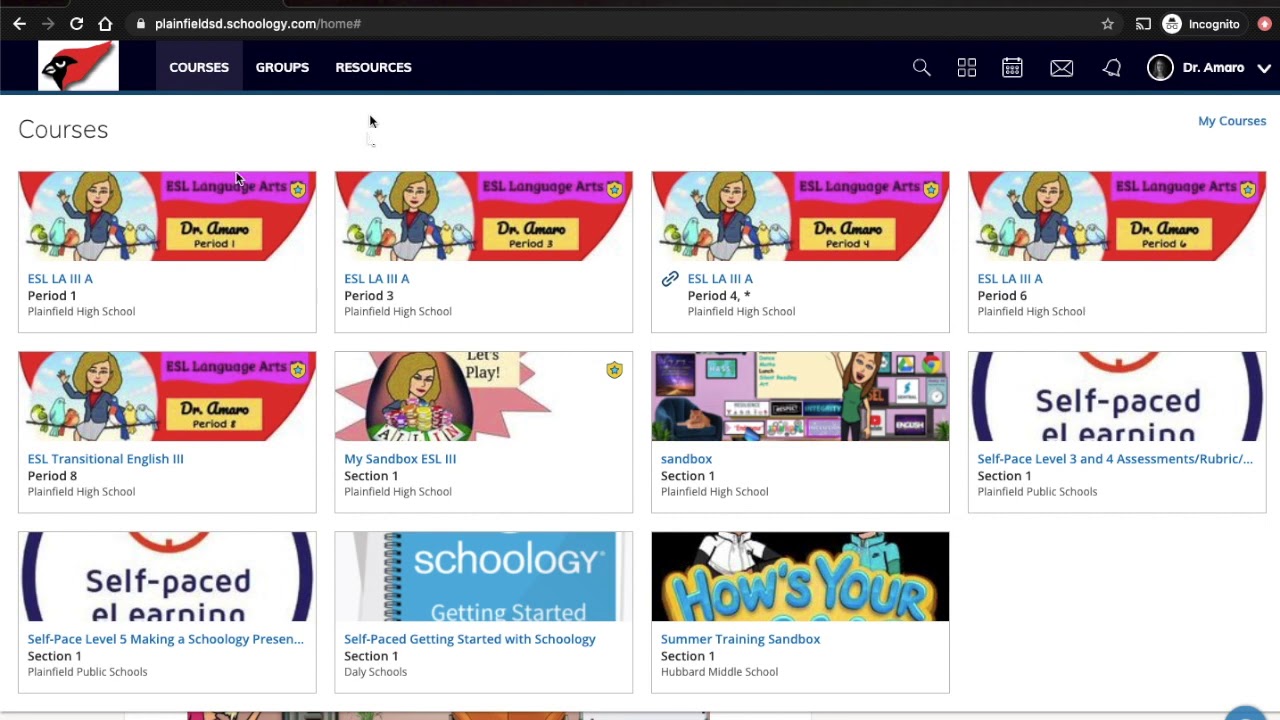The width and height of the screenshot is (1280, 720).
Task: Go to browser home icon
Action: point(105,23)
